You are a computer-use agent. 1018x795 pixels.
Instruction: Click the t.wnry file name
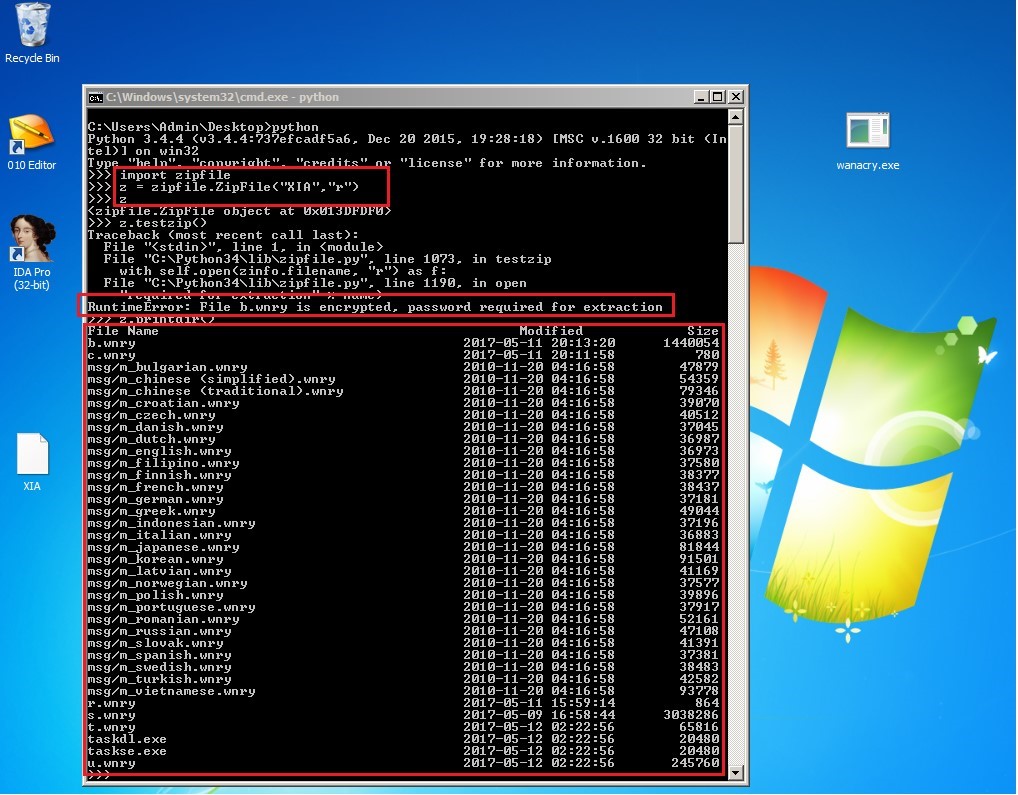[112, 727]
